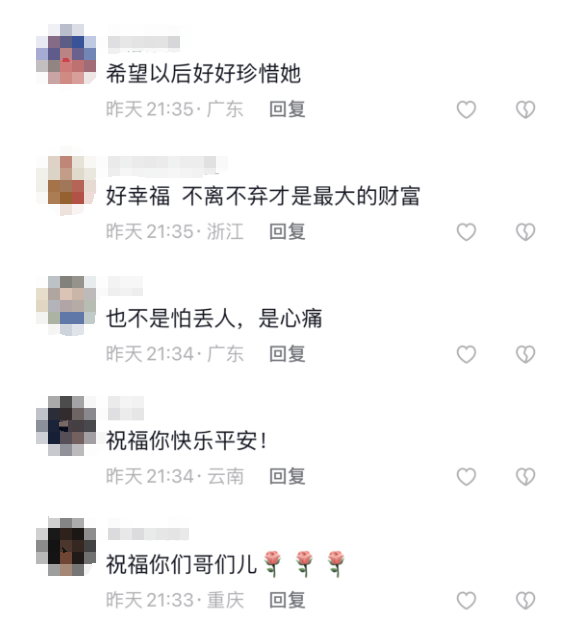Image resolution: width=566 pixels, height=625 pixels.
Task: Like the comment 希望以后好好珍惜她
Action: pyautogui.click(x=466, y=110)
